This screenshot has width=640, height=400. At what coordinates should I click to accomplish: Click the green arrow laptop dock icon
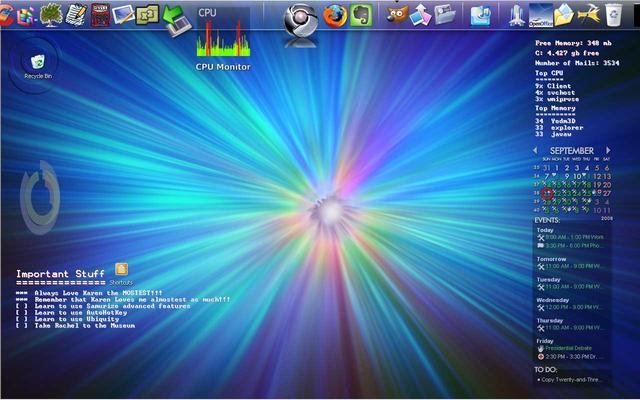point(176,15)
